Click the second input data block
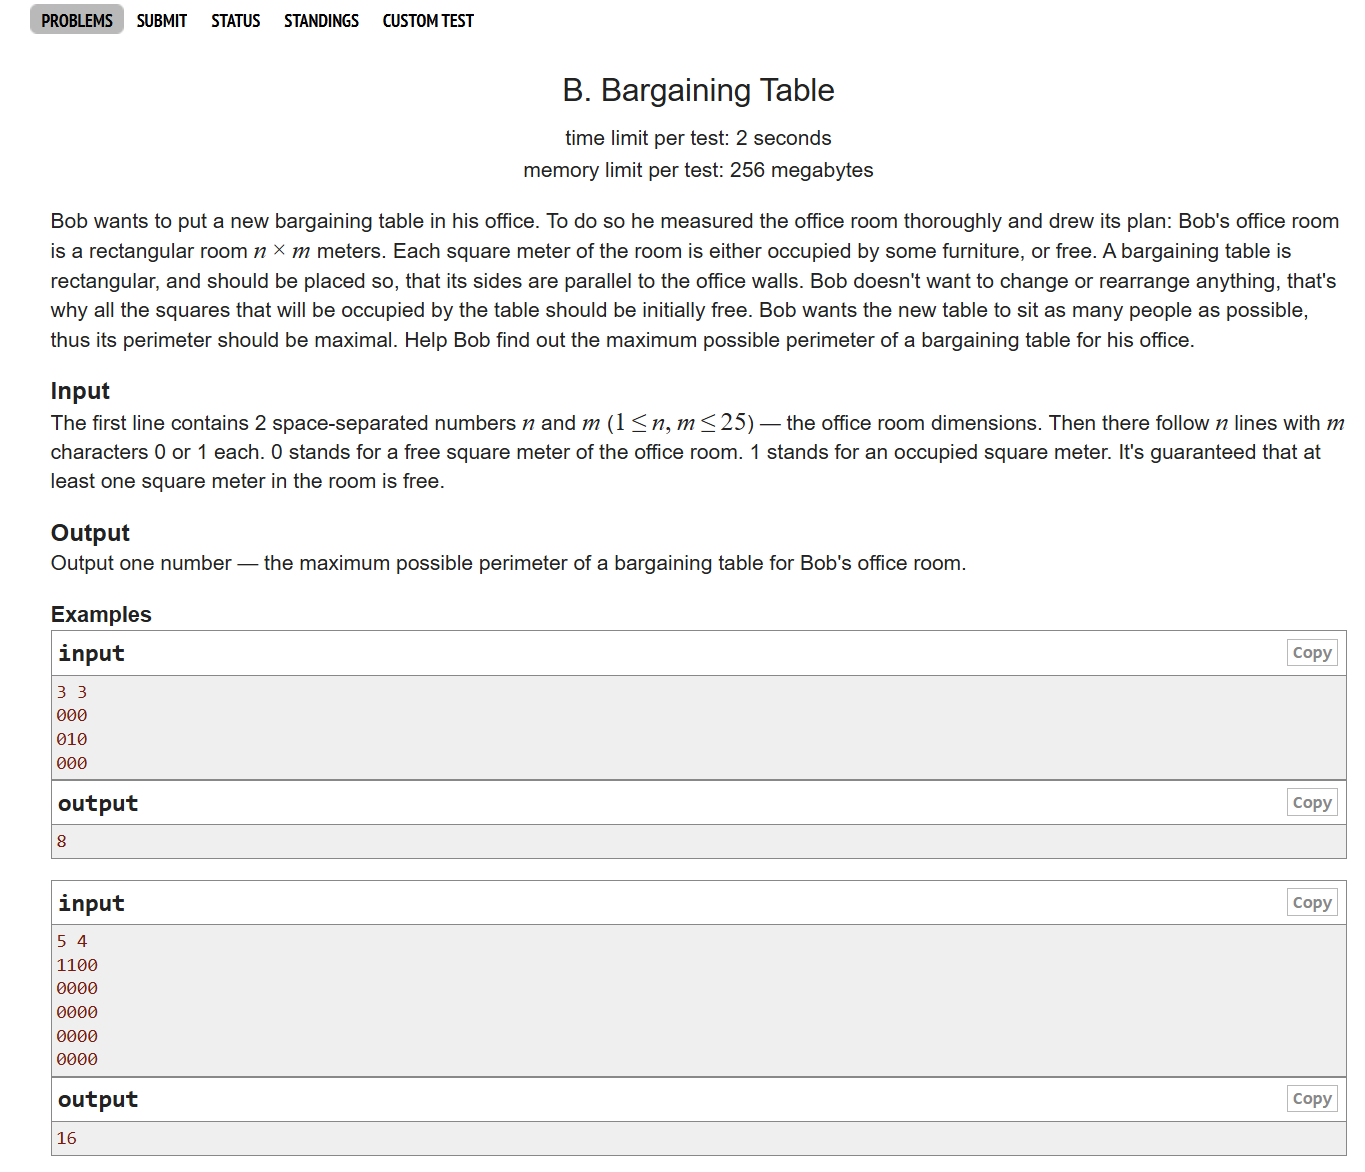This screenshot has width=1365, height=1172. click(x=698, y=1001)
